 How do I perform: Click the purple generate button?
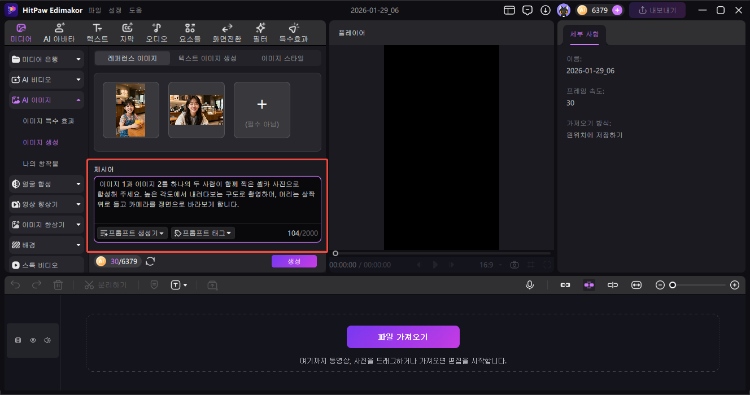[294, 261]
